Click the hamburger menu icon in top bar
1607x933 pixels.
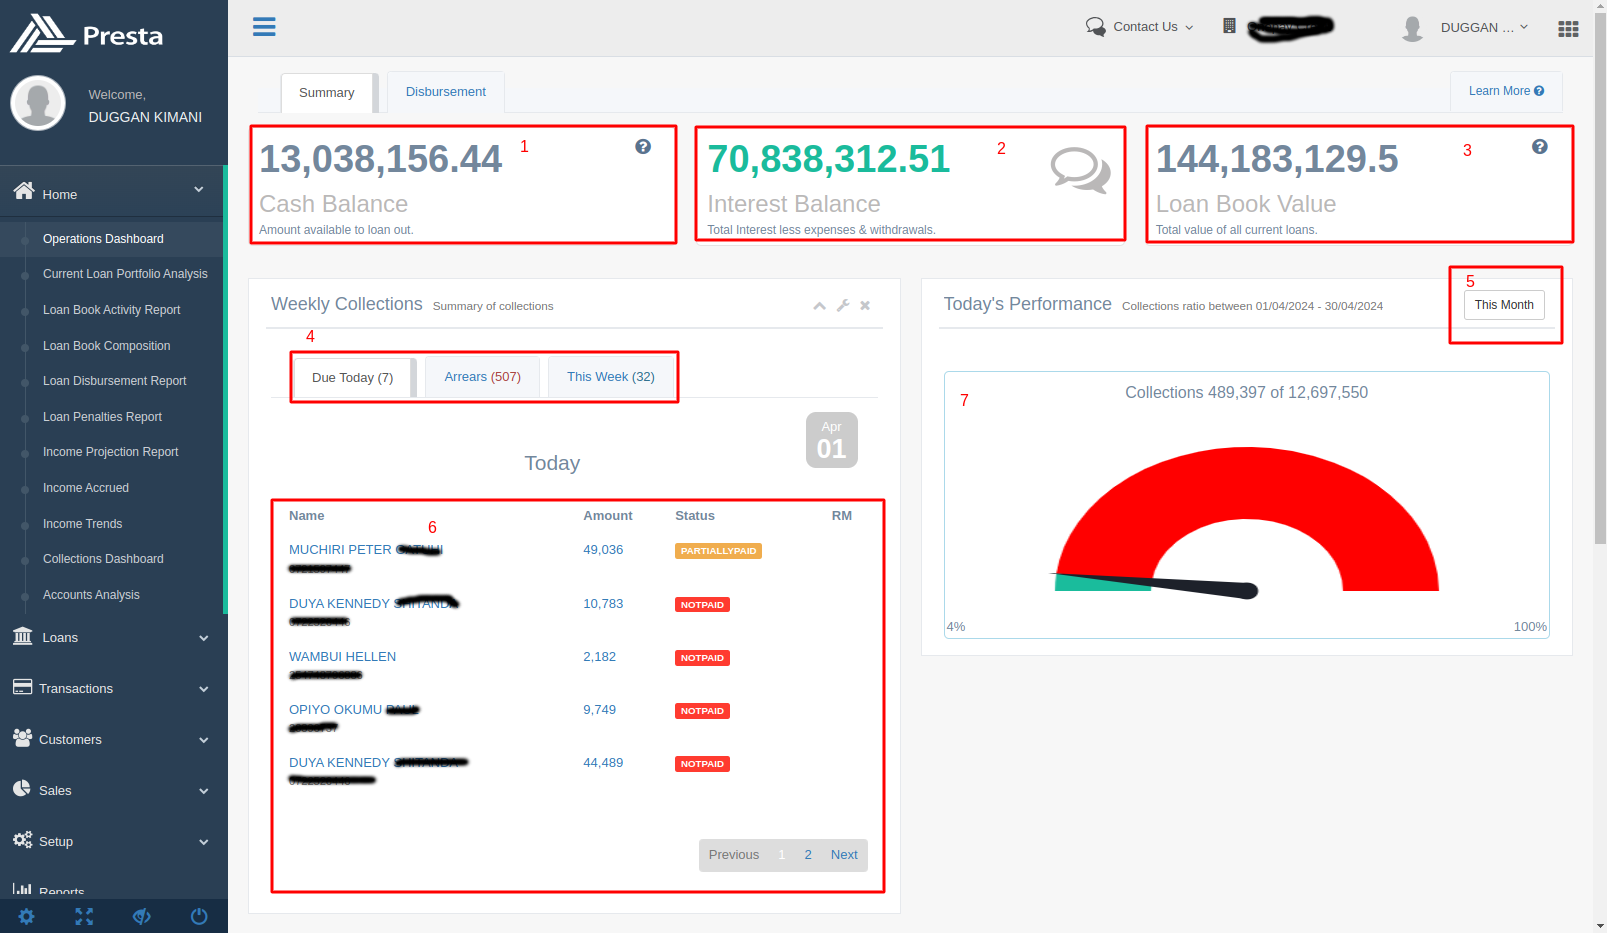click(x=264, y=27)
